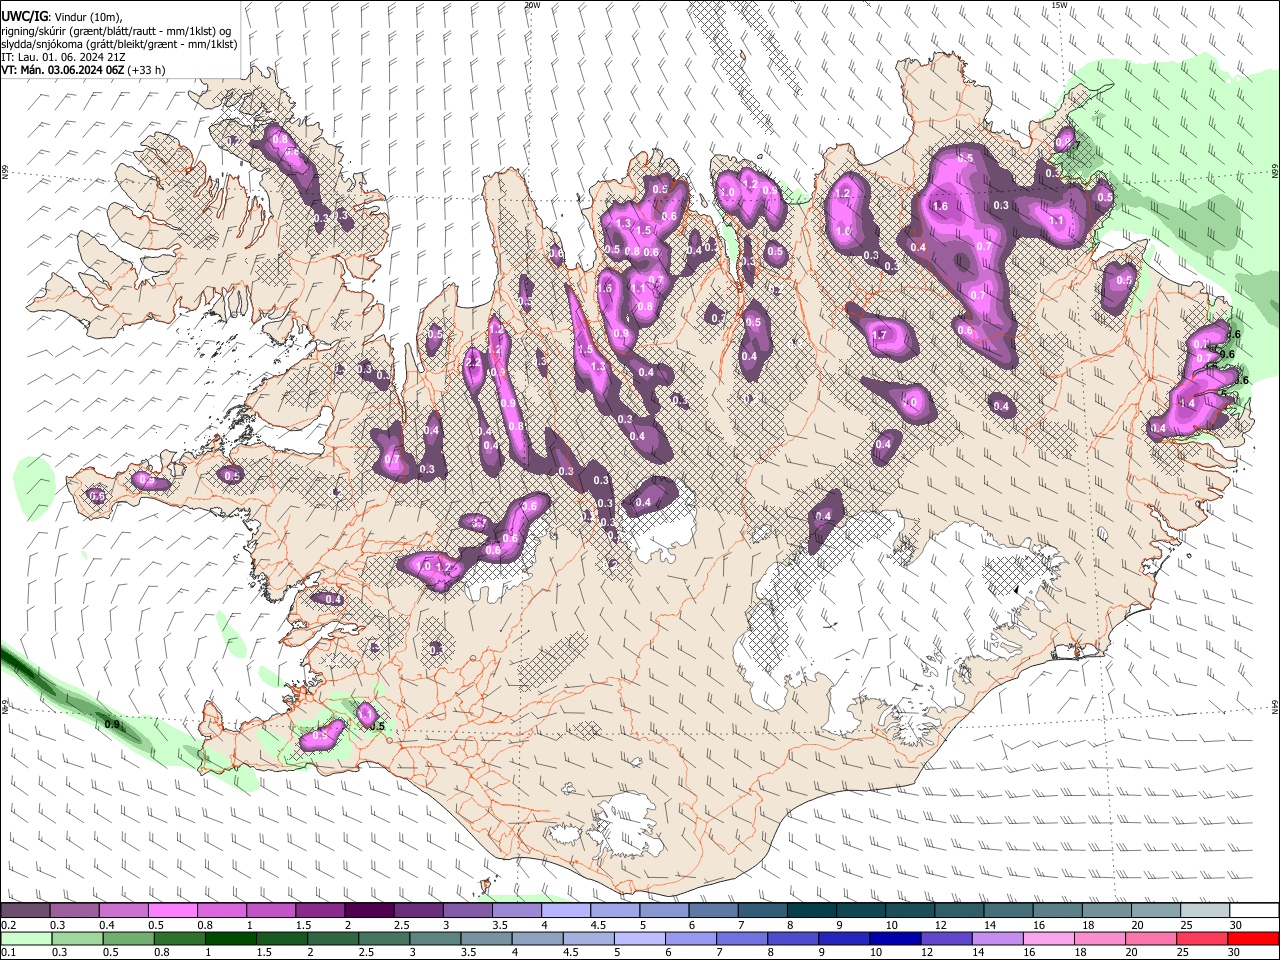The width and height of the screenshot is (1280, 960).
Task: Click the darkest purple 2 mm swatch, upper scale
Action: tap(369, 911)
